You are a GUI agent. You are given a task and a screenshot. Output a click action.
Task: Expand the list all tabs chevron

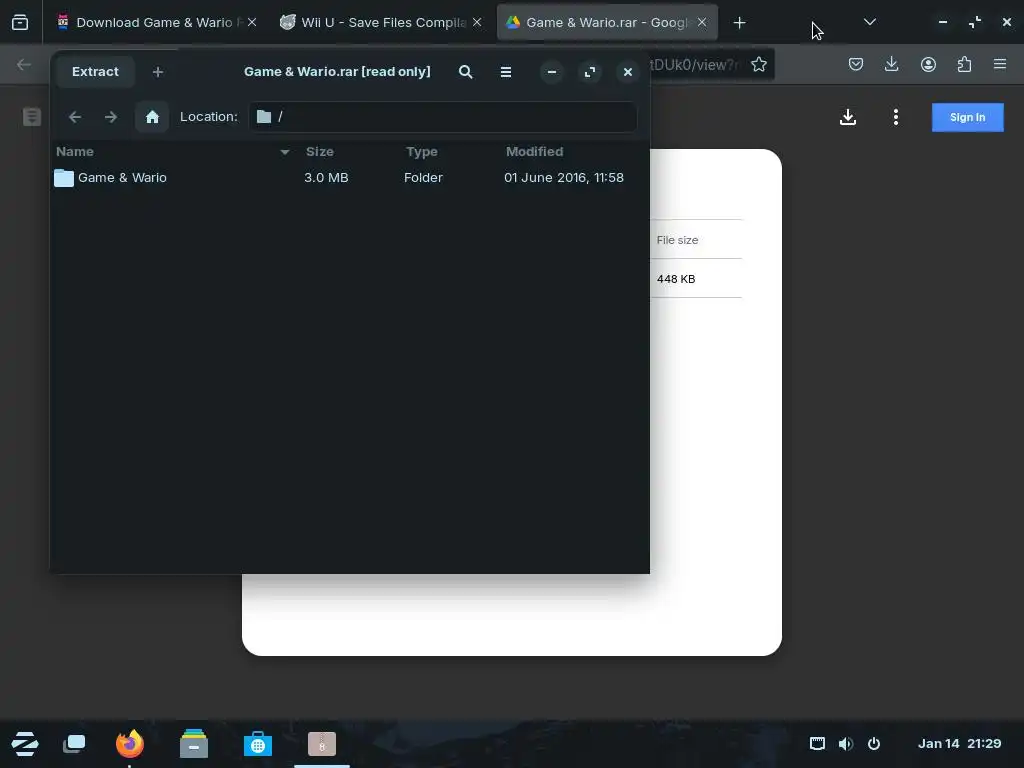[x=870, y=22]
